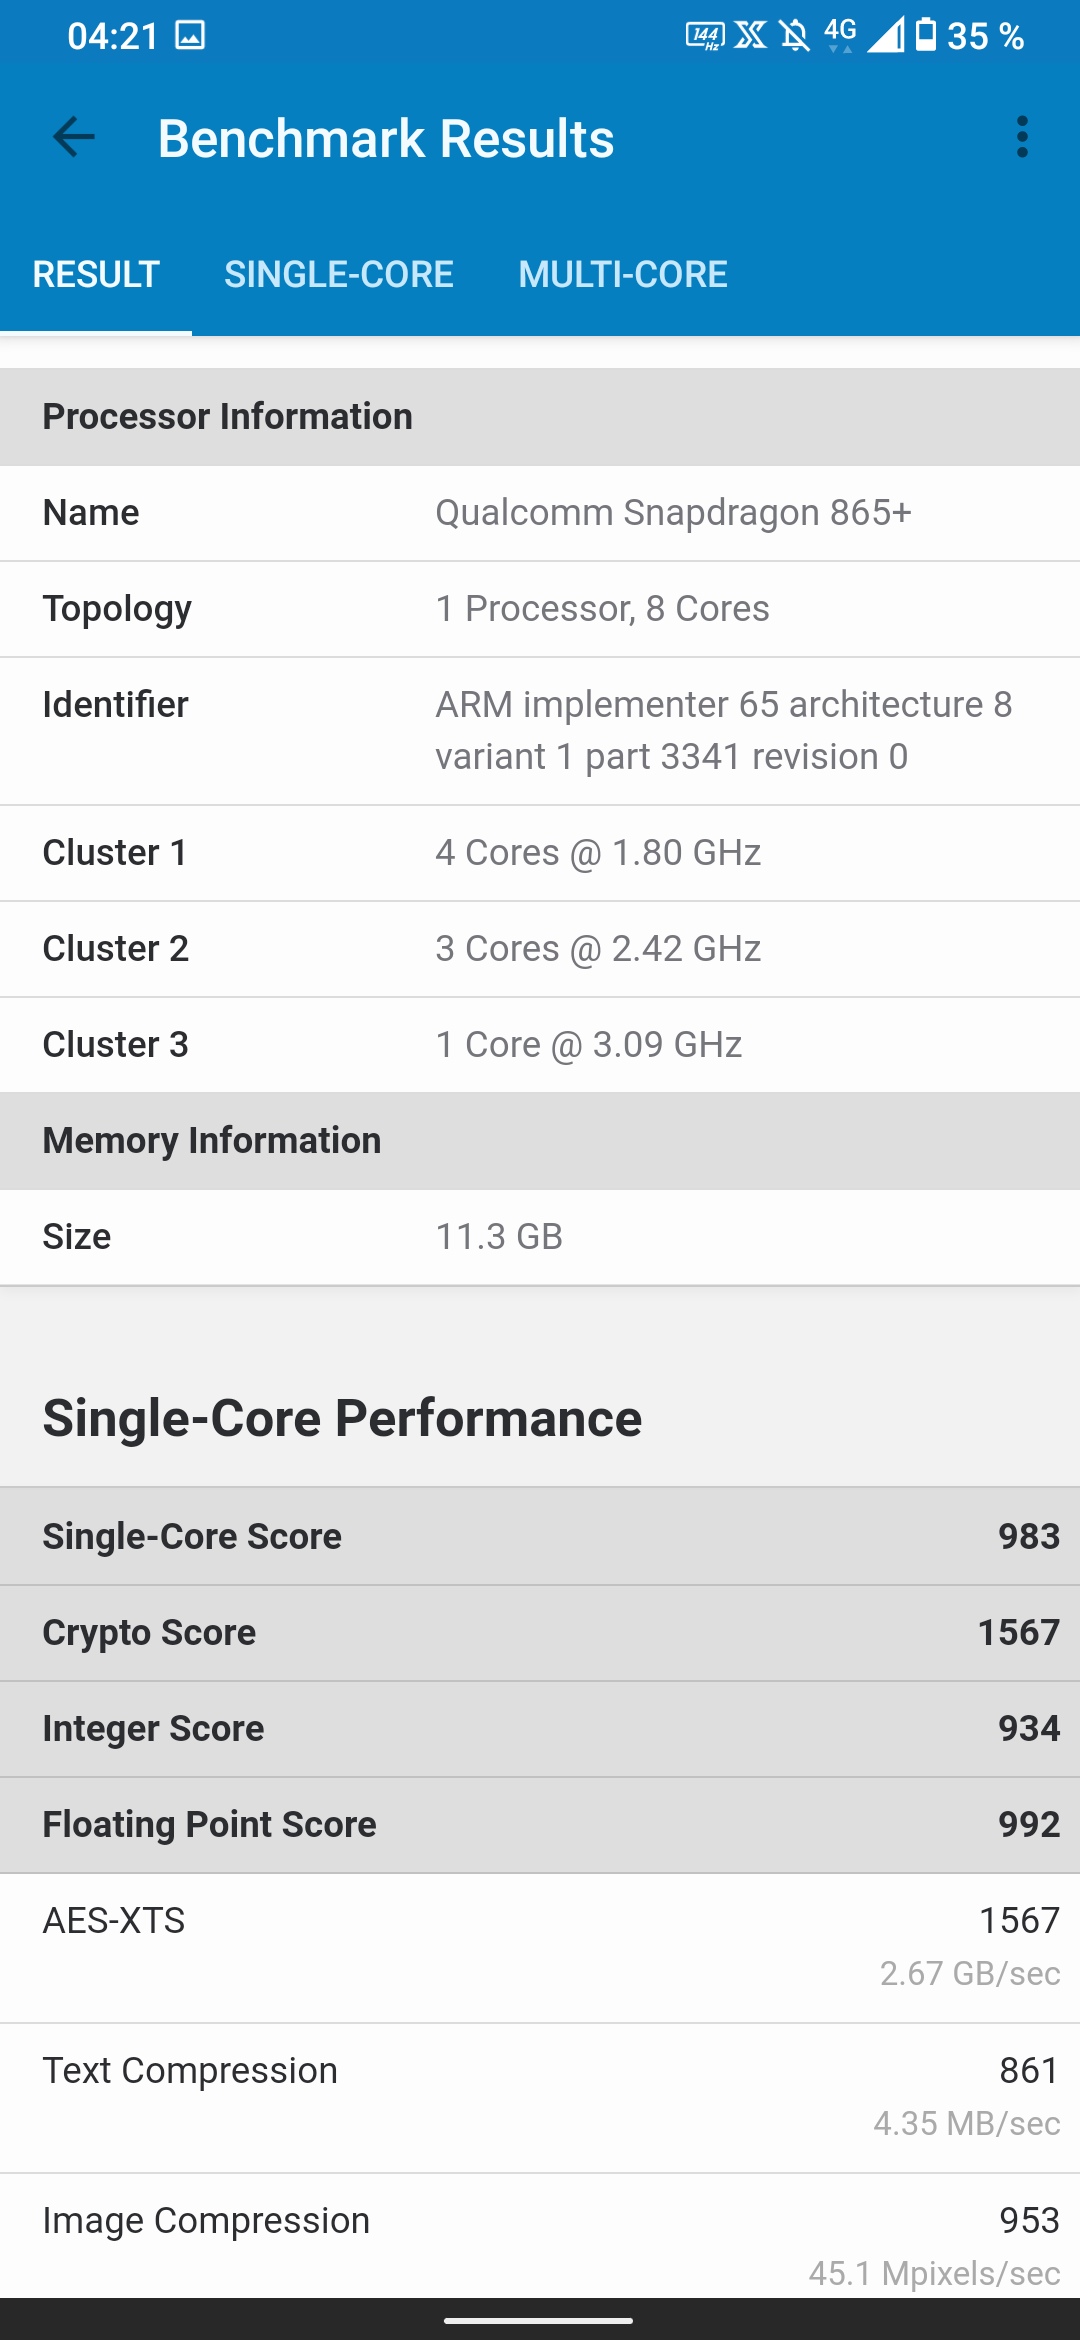Image resolution: width=1080 pixels, height=2340 pixels.
Task: Tap the 144 Hz refresh rate icon
Action: pyautogui.click(x=704, y=36)
